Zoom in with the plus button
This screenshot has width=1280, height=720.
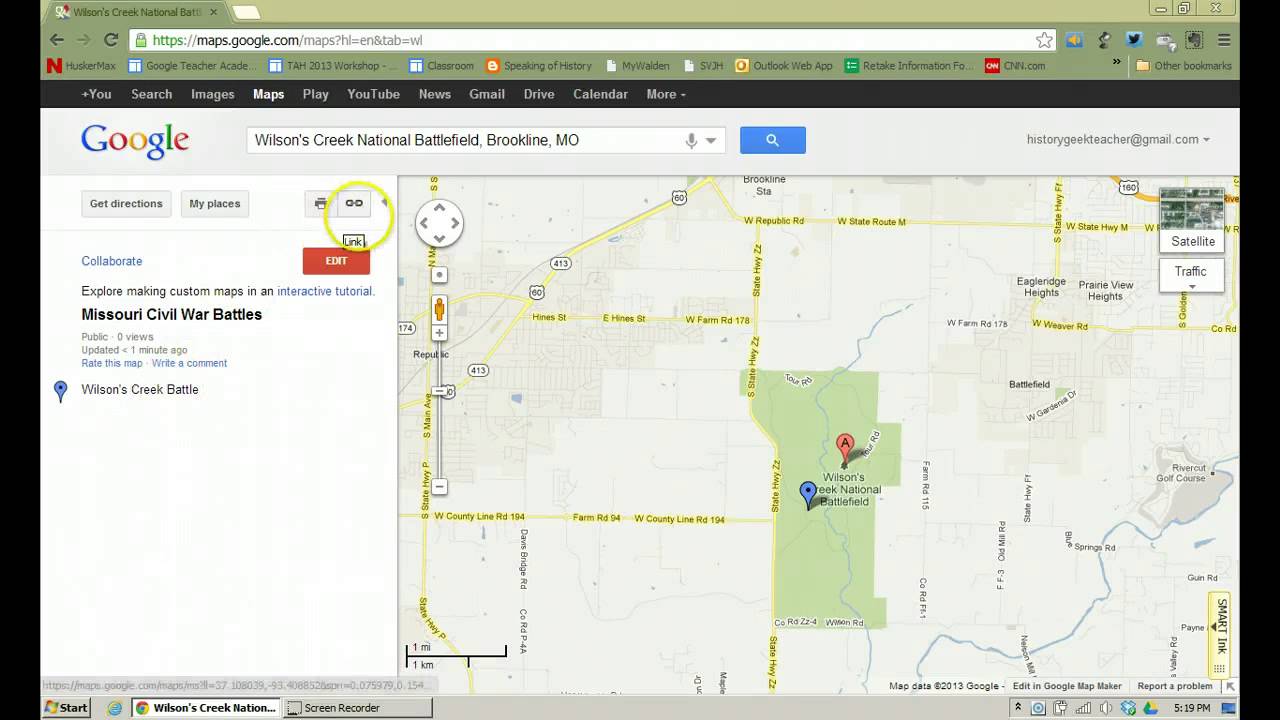(x=439, y=332)
